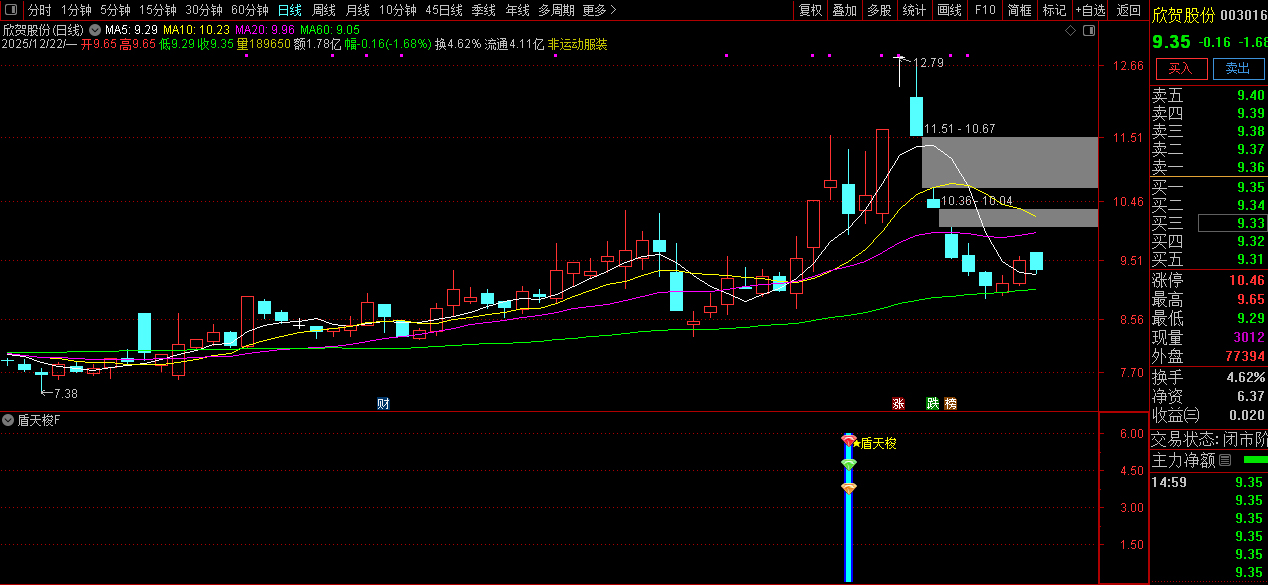Click the 涨停 value 10.46
Screen dimensions: 1268x585
[1247, 280]
